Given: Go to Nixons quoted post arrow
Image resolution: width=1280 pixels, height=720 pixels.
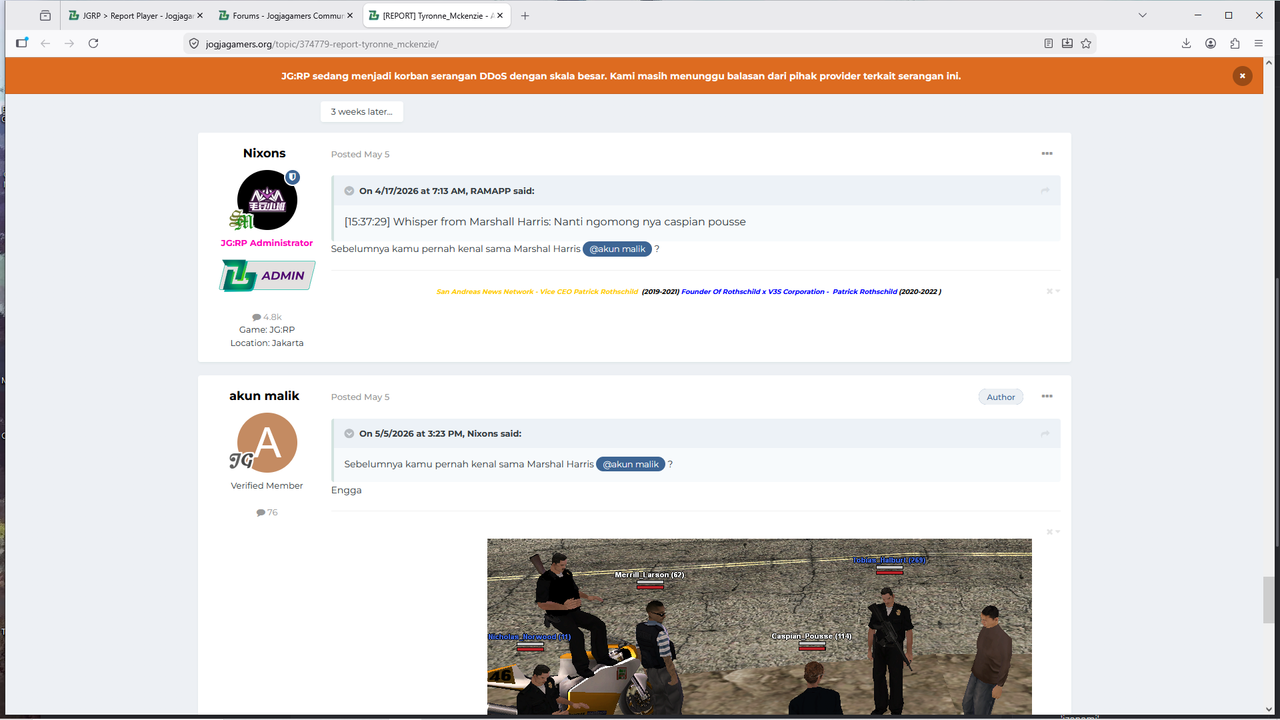Looking at the screenshot, I should coord(1045,434).
